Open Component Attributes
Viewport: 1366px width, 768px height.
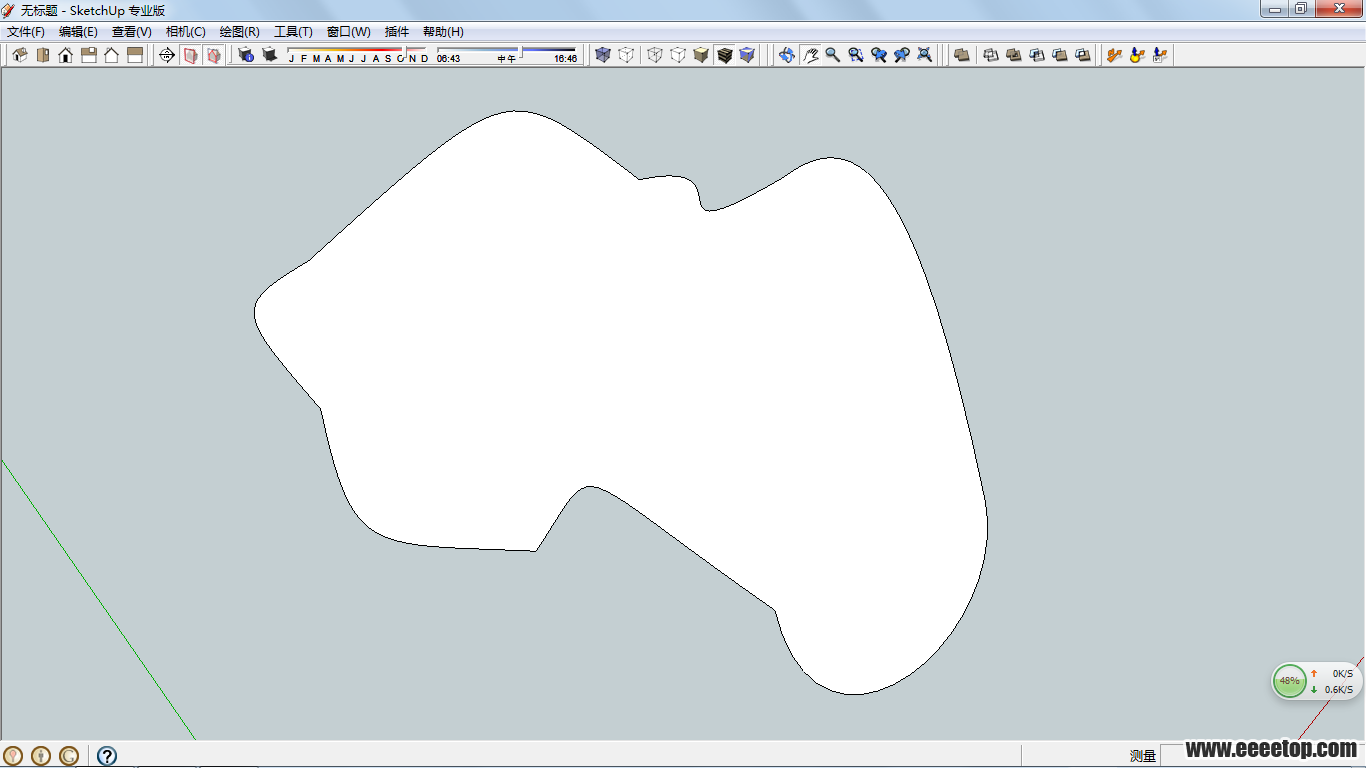1160,55
